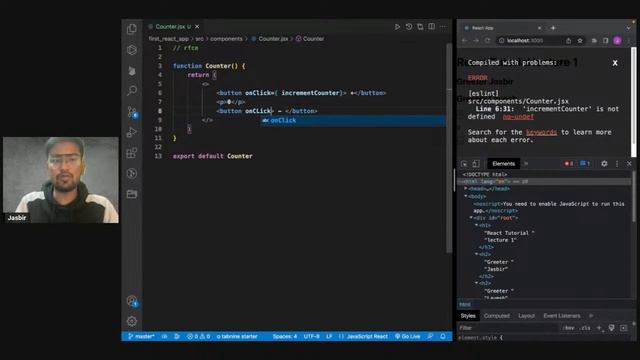Select the Computed tab in DevTools
Viewport: 640px width, 360px height.
[x=496, y=316]
